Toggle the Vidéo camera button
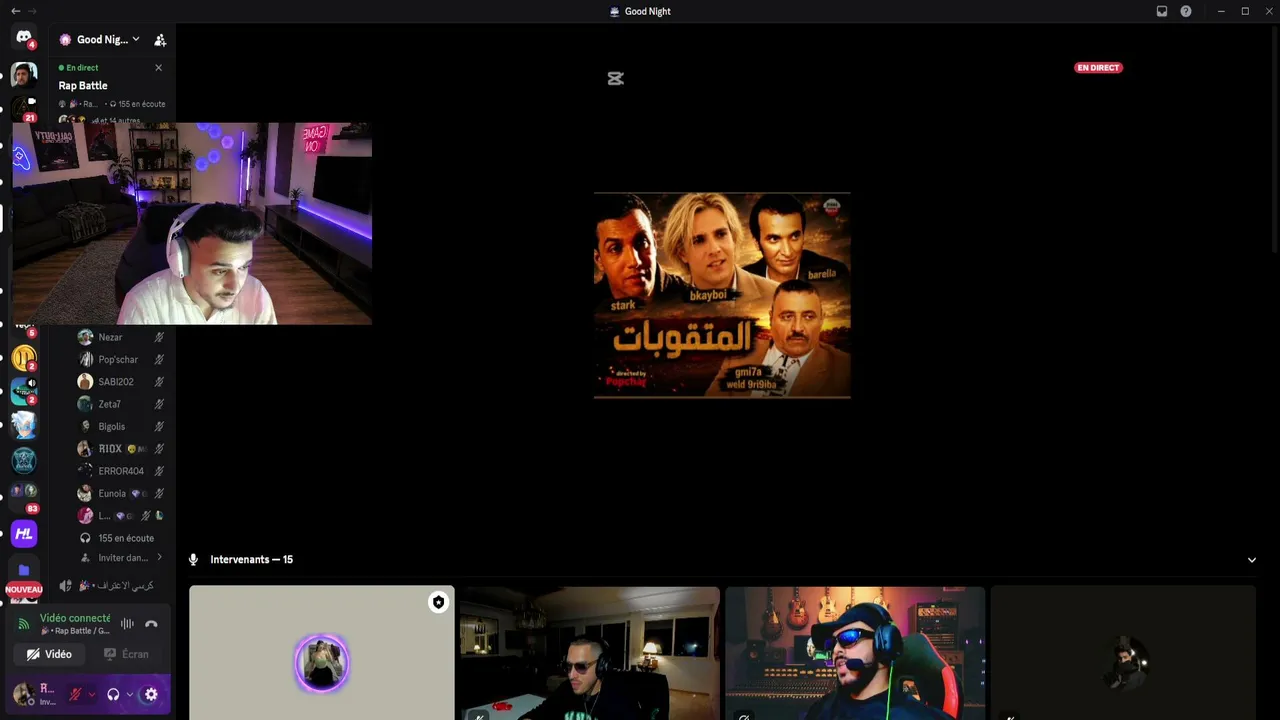The image size is (1280, 720). pyautogui.click(x=50, y=654)
